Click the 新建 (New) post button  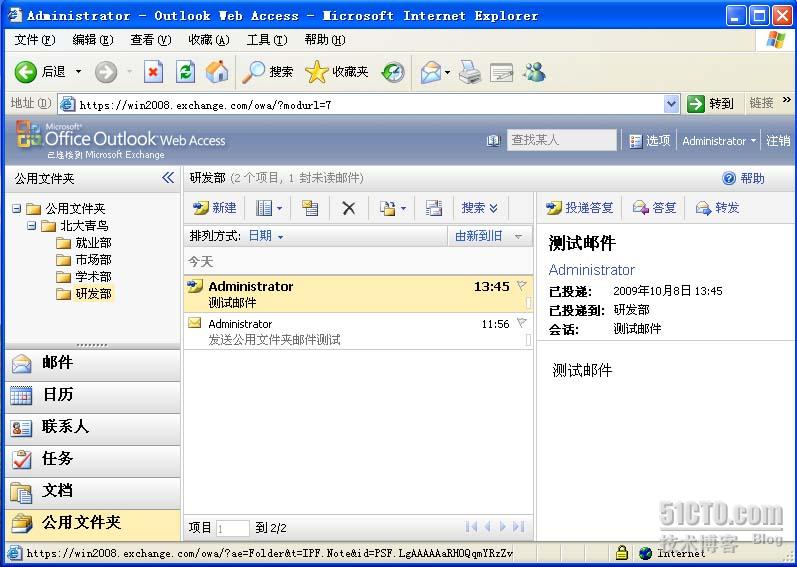click(215, 208)
